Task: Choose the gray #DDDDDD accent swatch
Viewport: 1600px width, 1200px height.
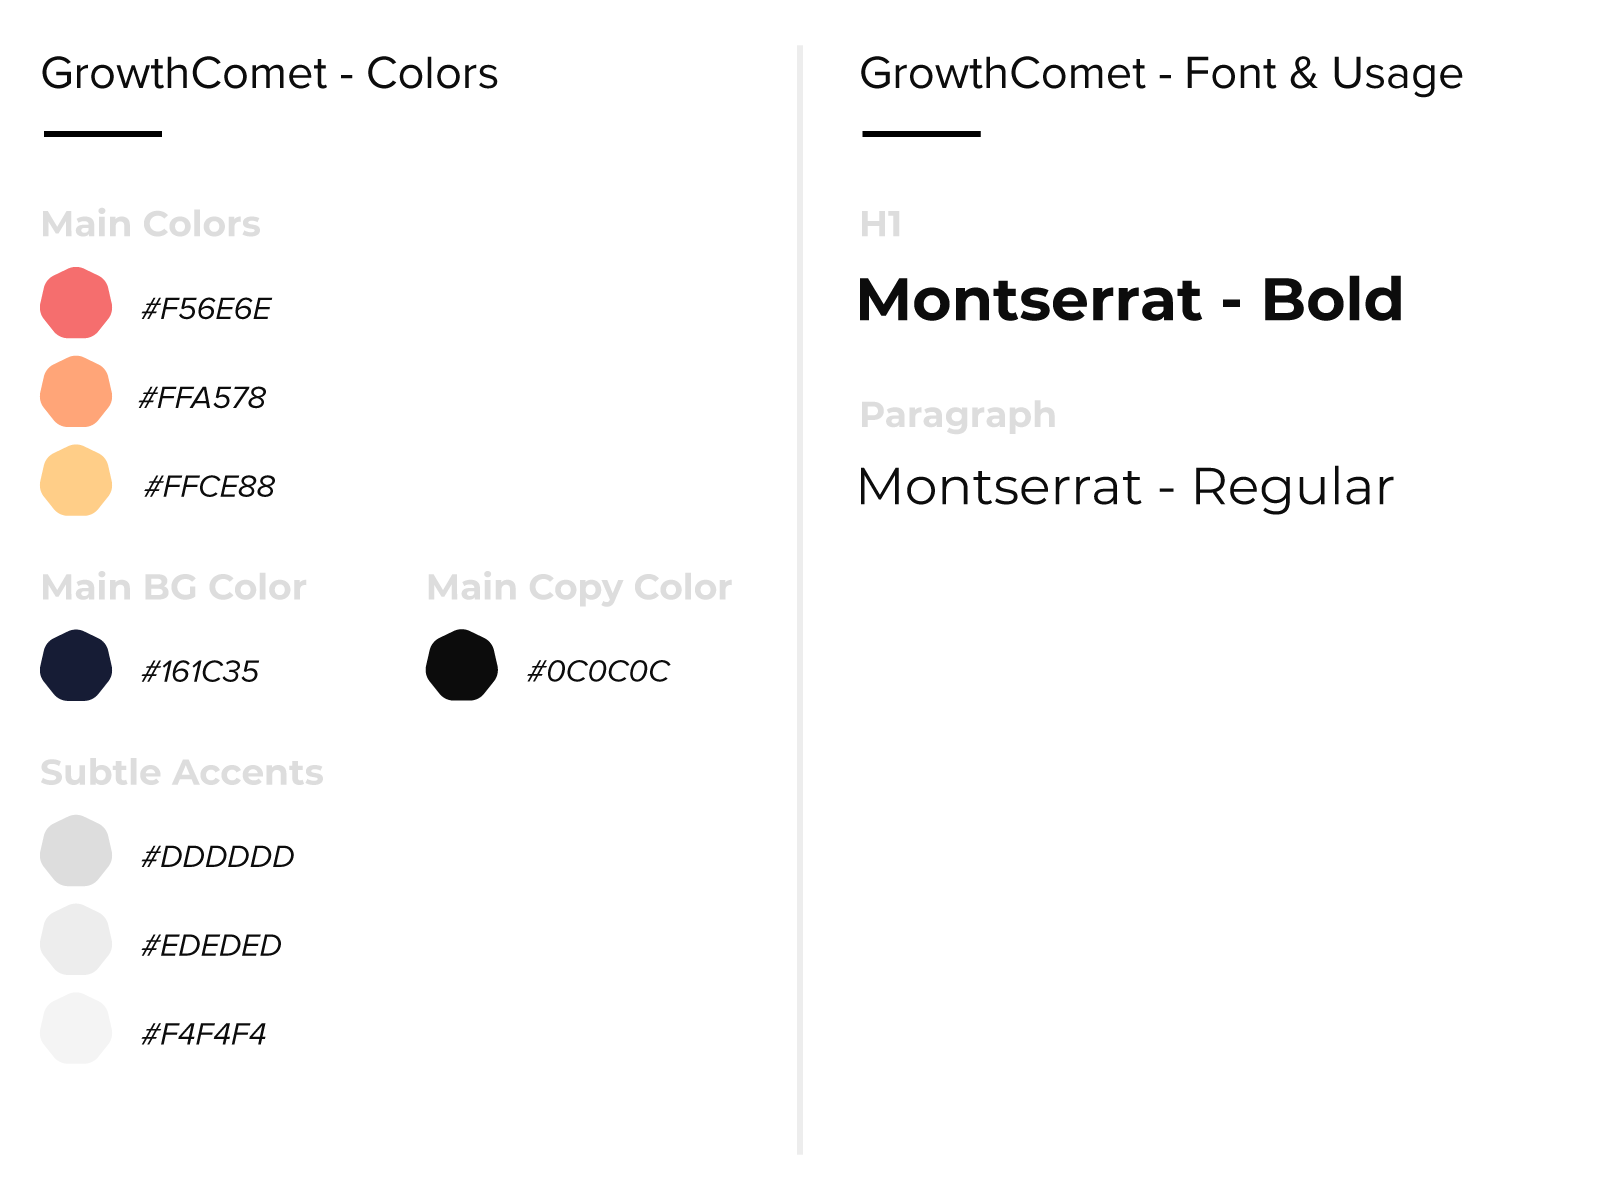Action: pos(76,851)
